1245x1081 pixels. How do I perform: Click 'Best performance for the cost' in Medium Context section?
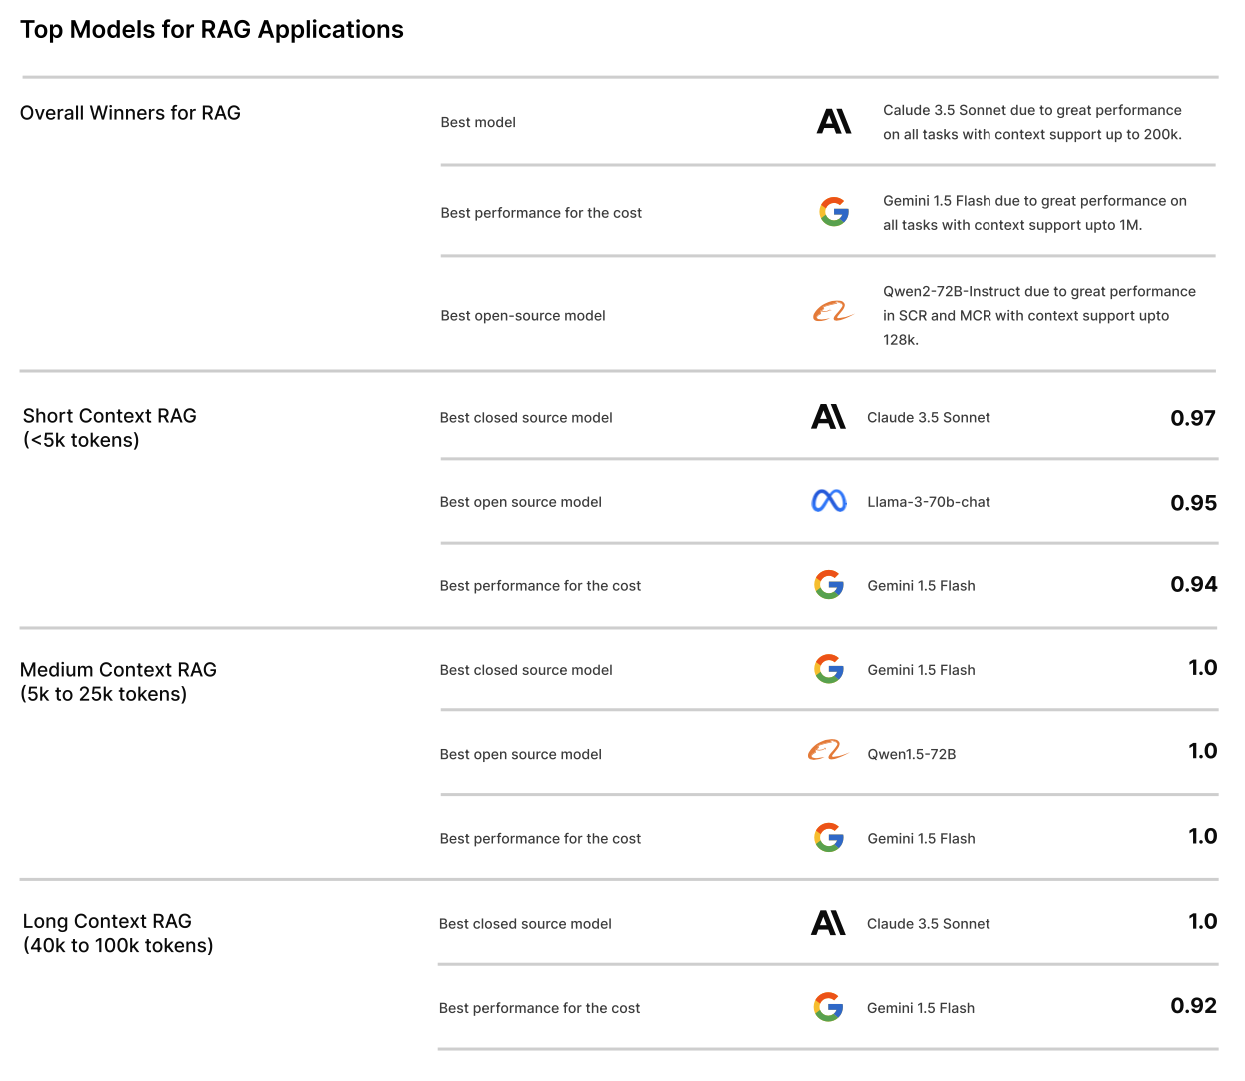coord(540,839)
